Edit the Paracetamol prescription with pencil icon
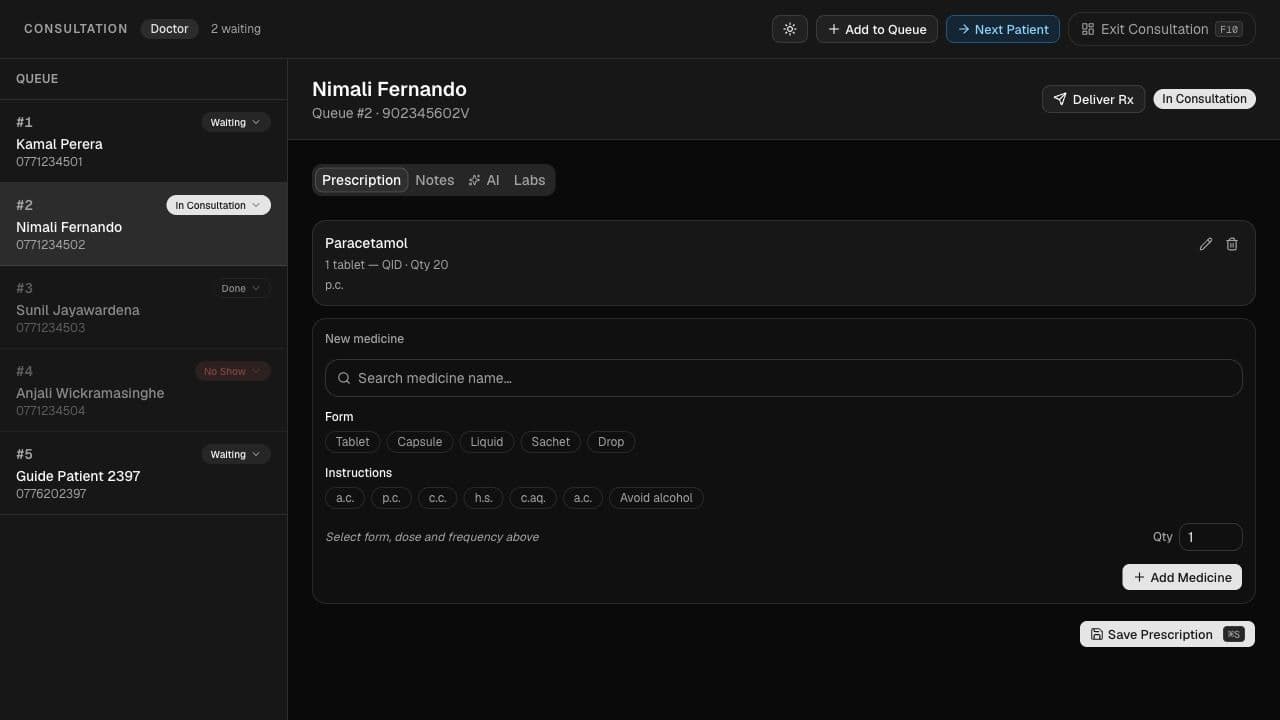 (1206, 244)
